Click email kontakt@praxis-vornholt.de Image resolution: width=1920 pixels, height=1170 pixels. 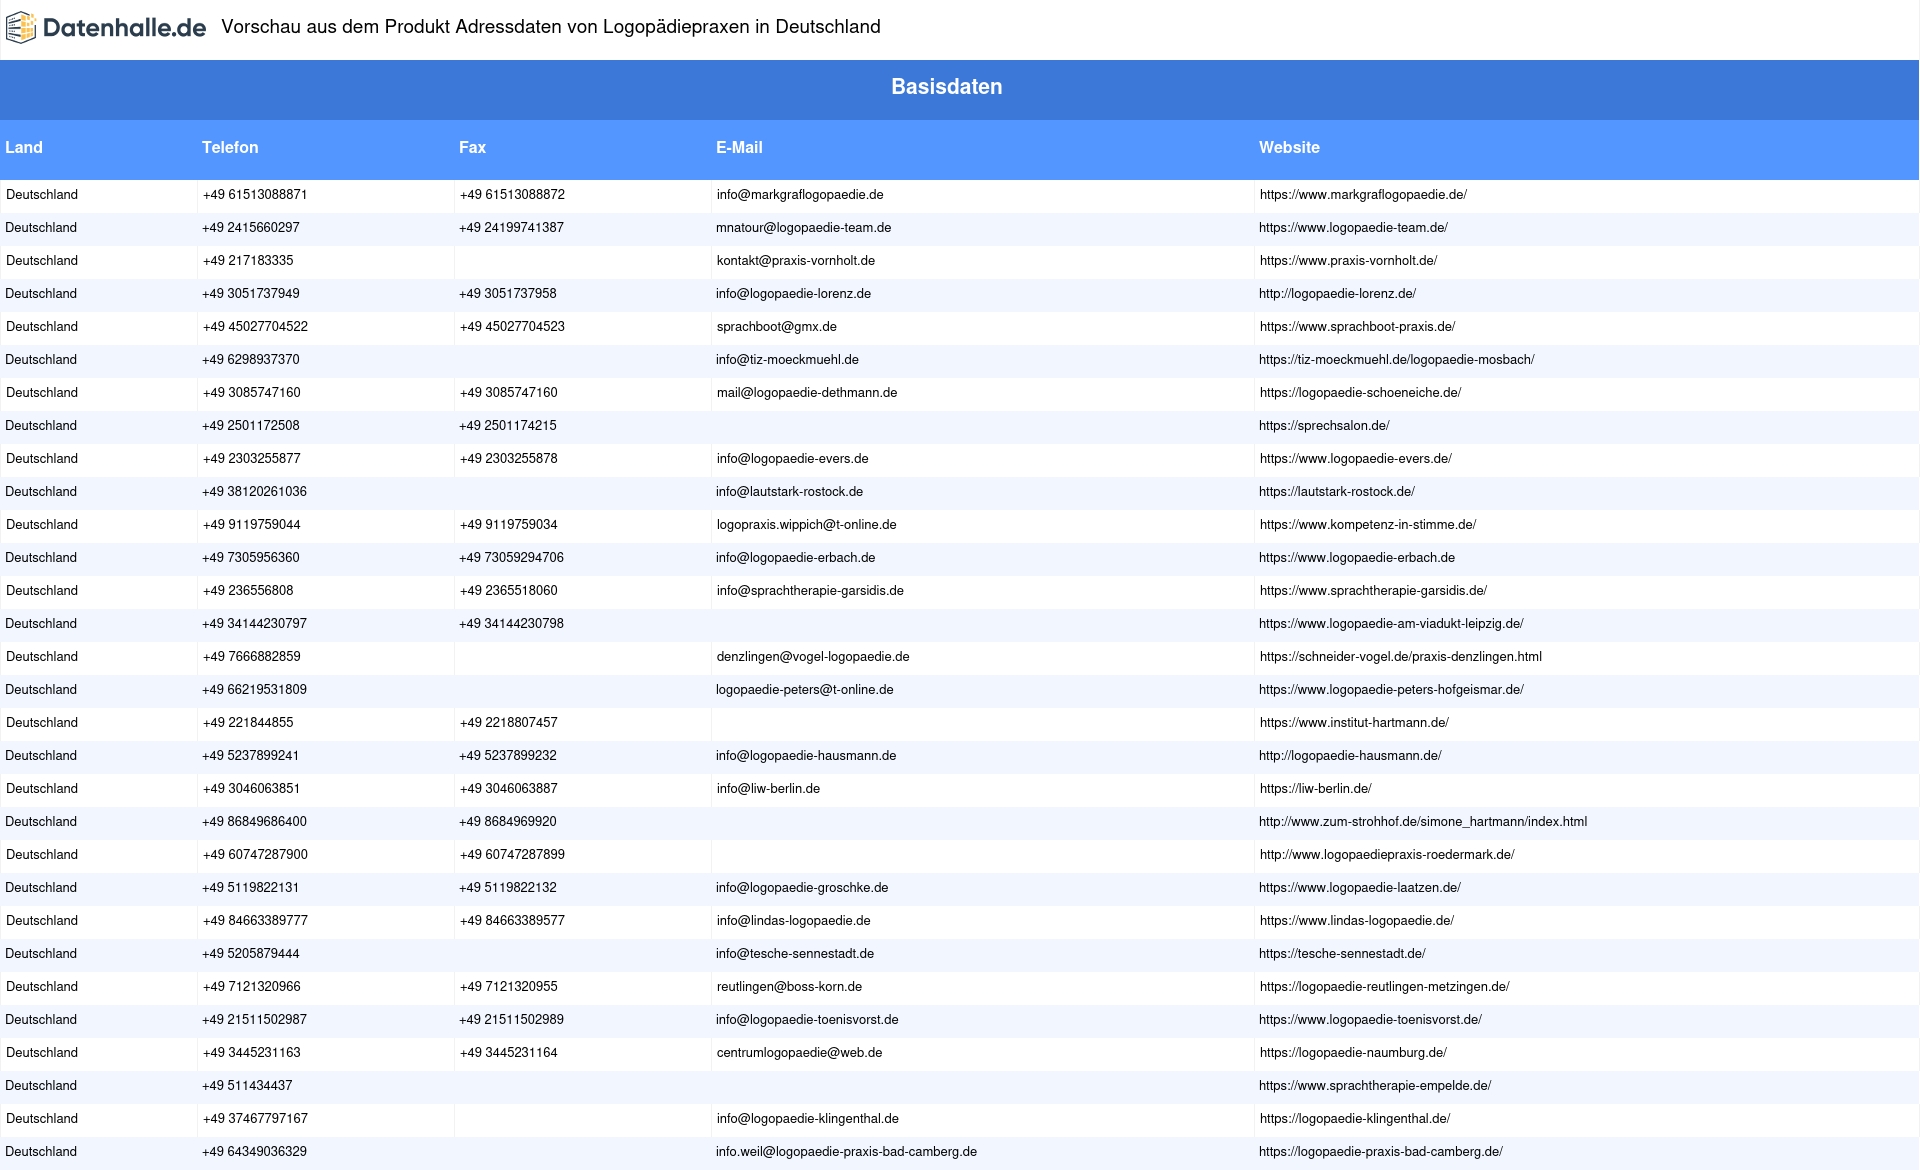pos(796,261)
